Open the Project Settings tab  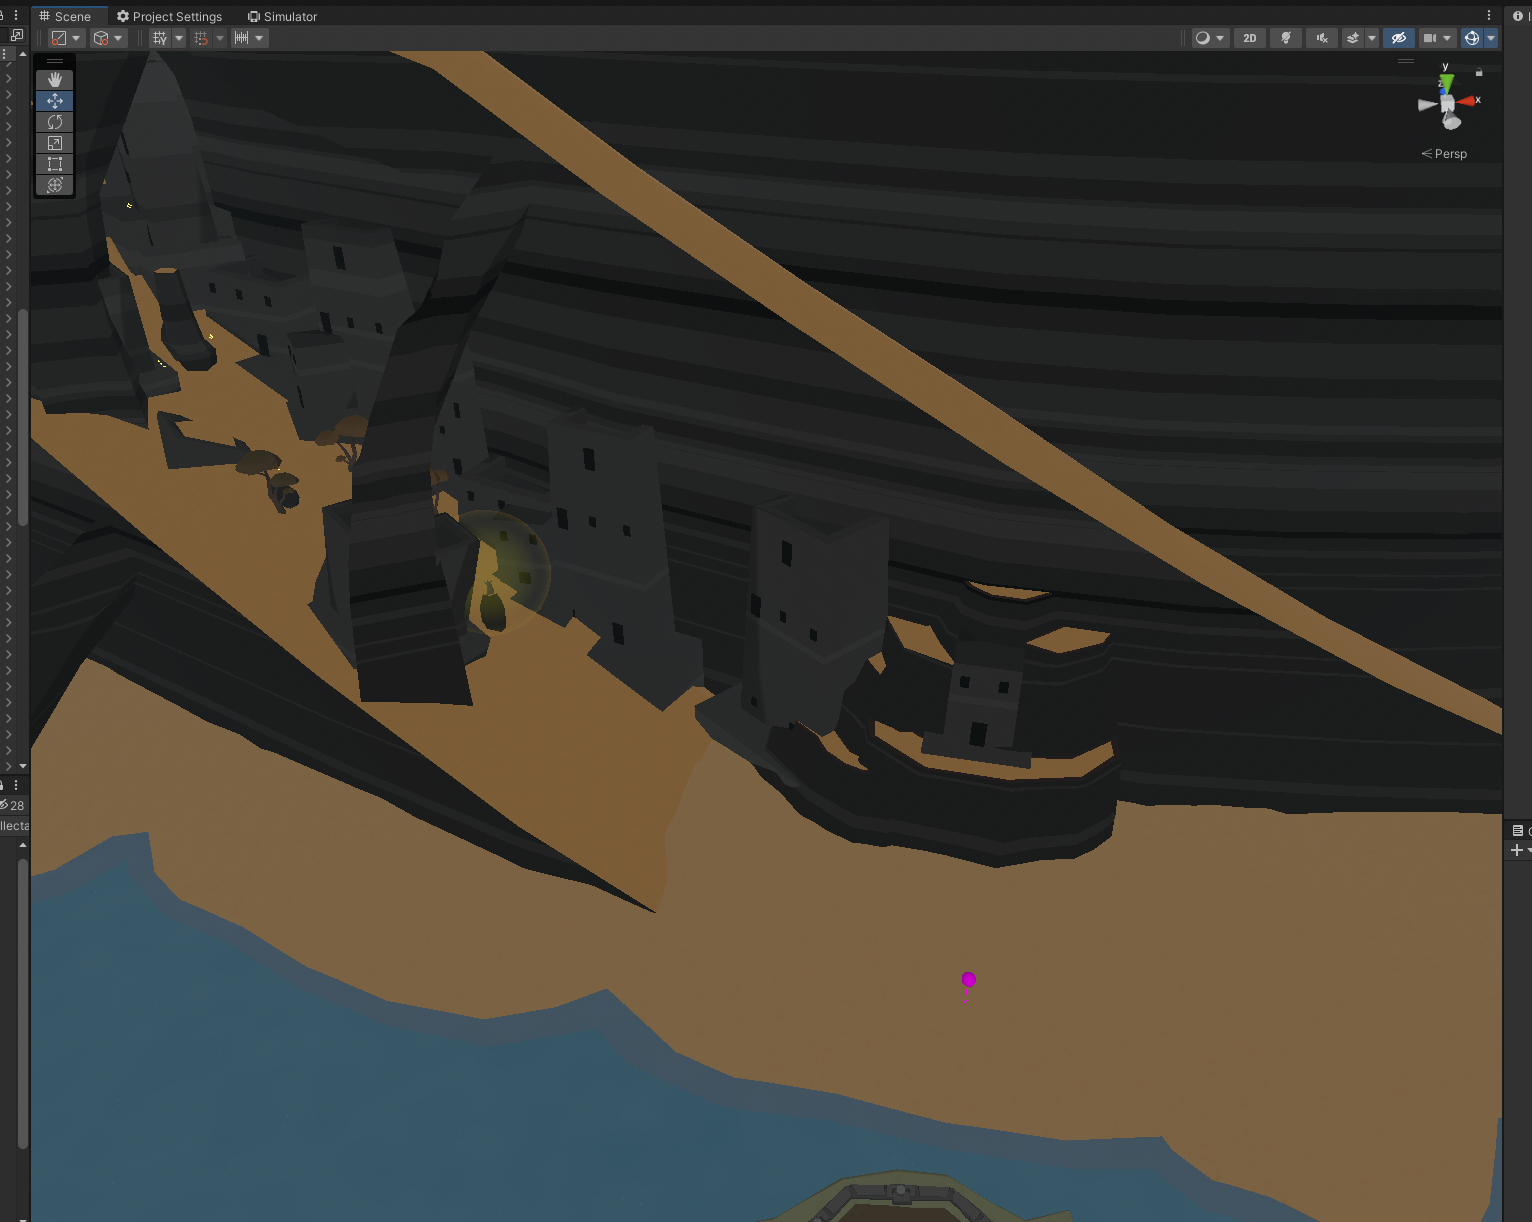point(170,16)
